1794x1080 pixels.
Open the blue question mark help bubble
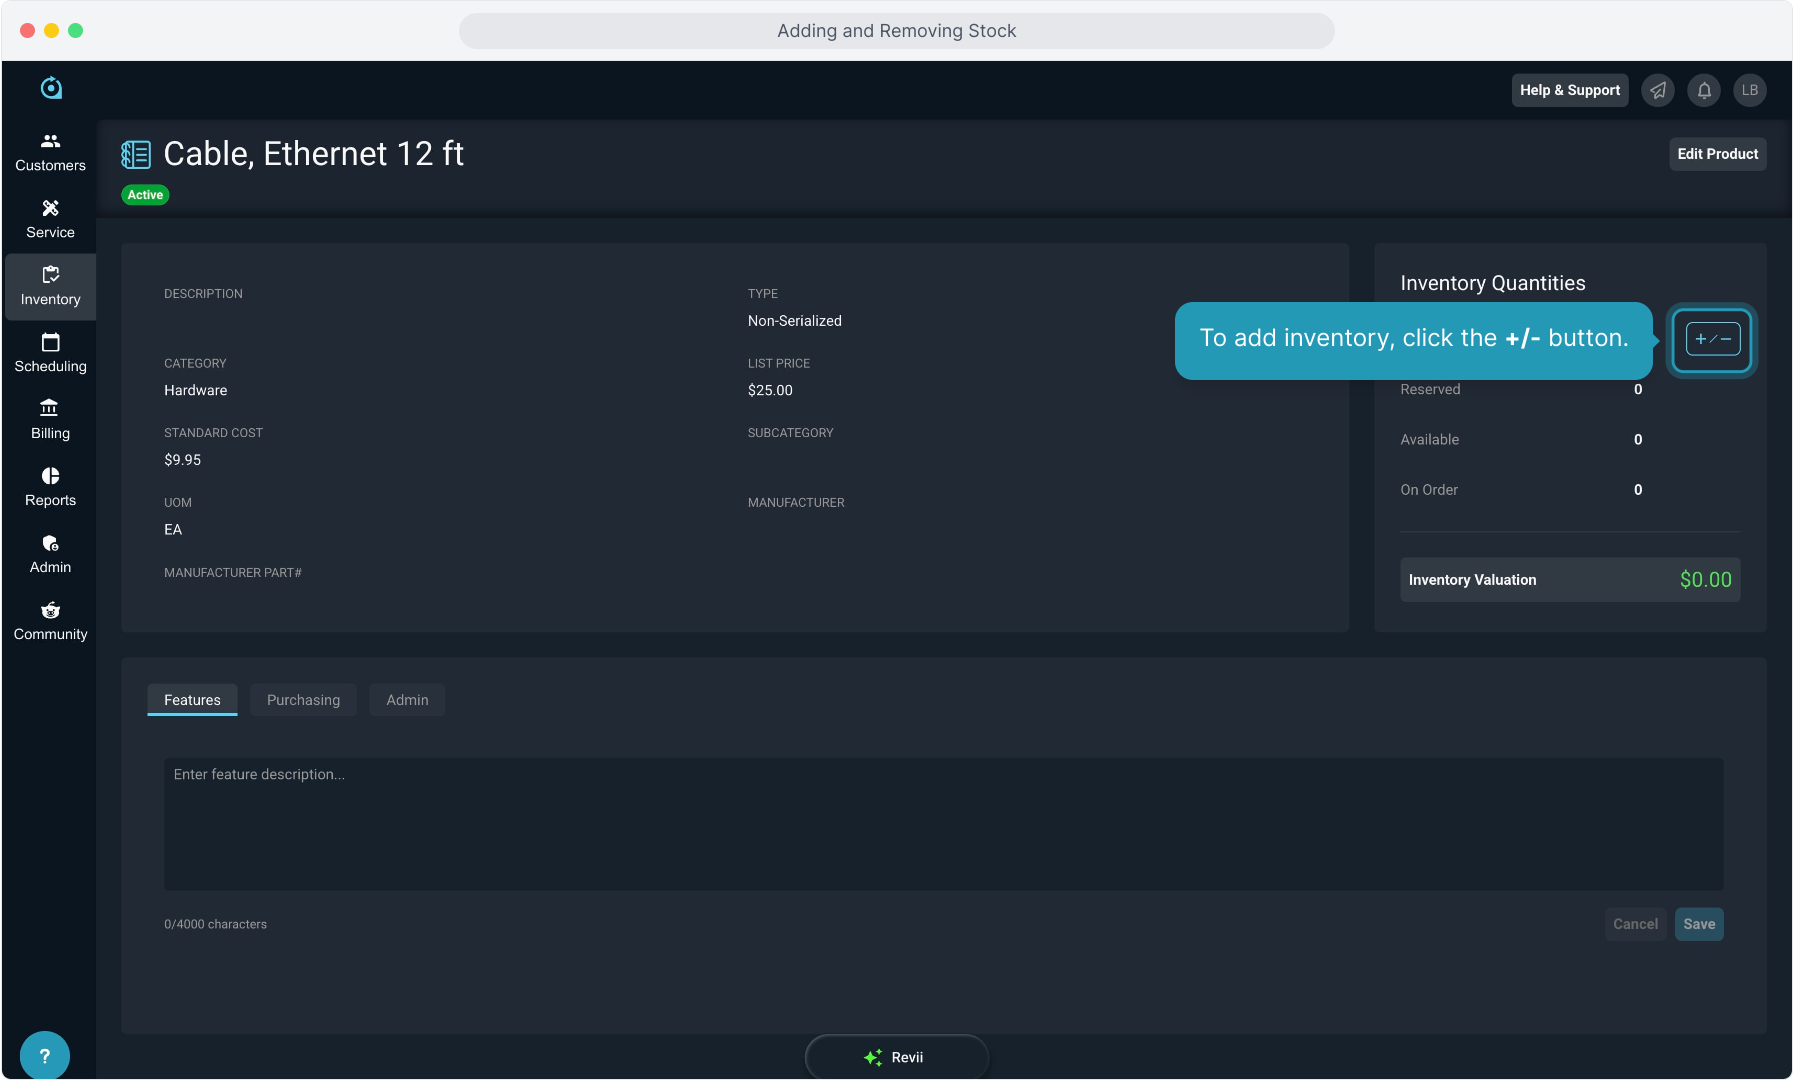click(x=44, y=1055)
